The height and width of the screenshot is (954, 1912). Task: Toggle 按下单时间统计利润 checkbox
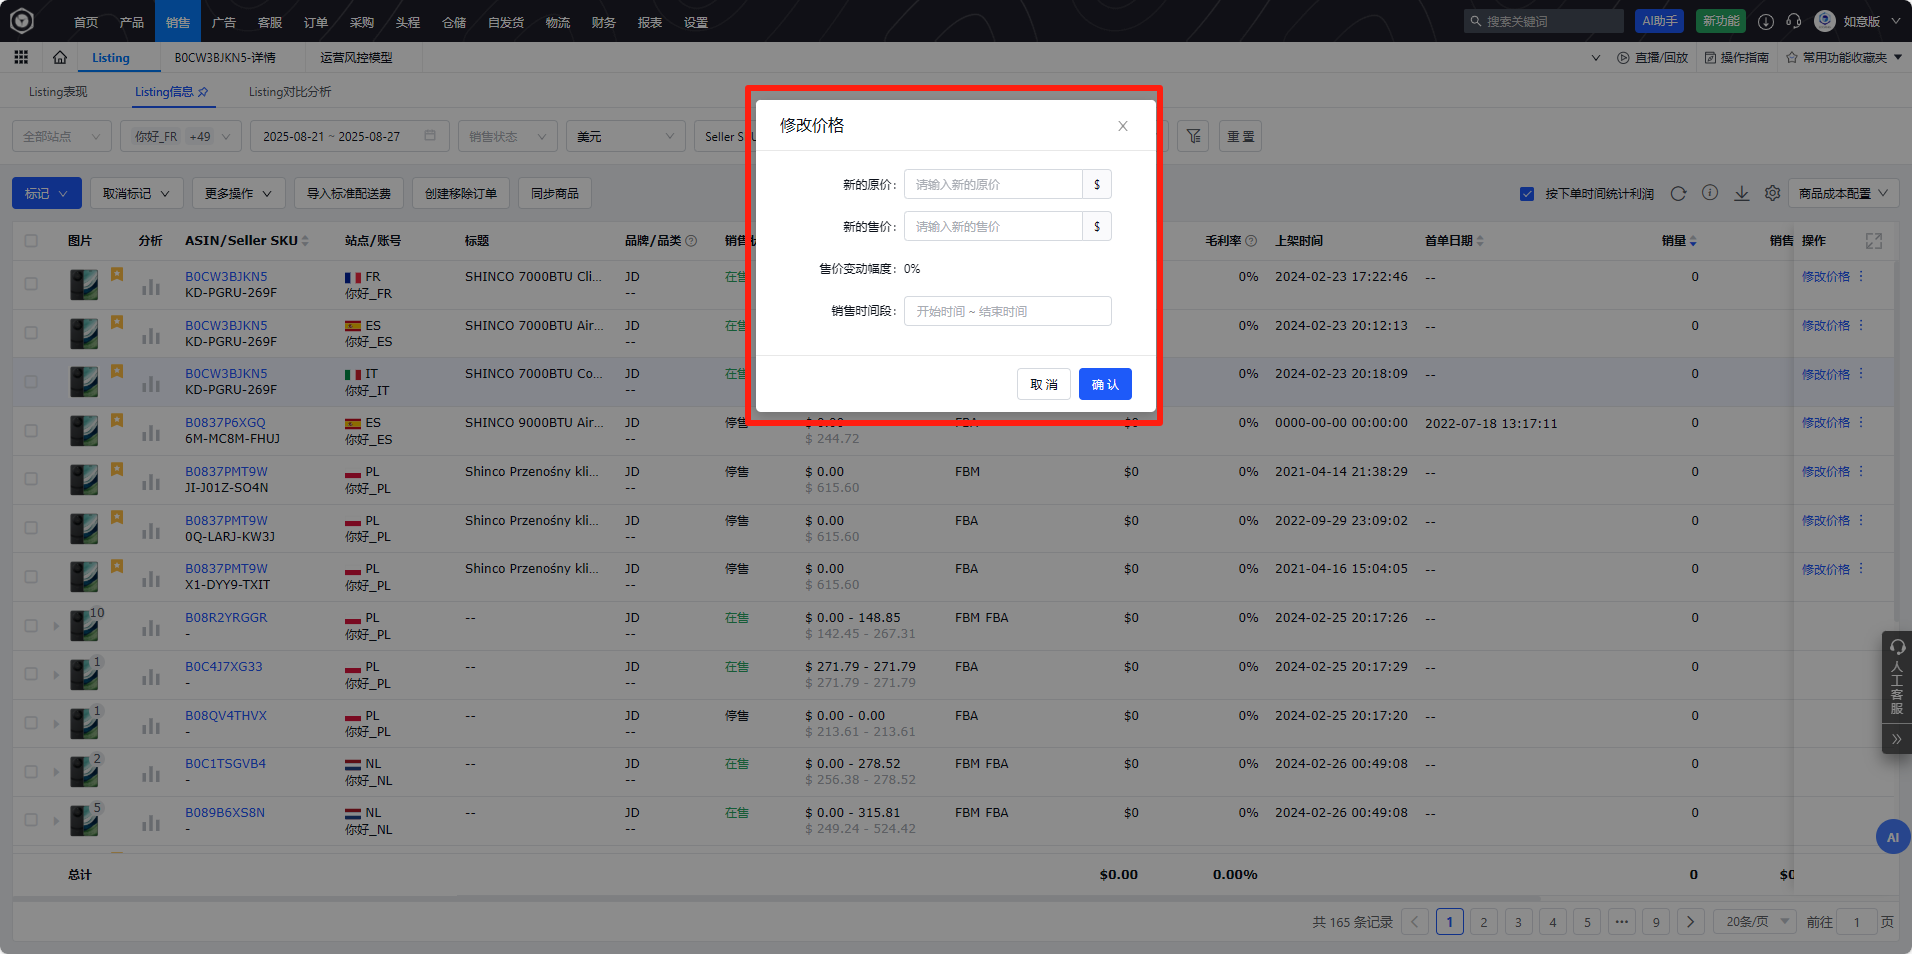[x=1526, y=194]
